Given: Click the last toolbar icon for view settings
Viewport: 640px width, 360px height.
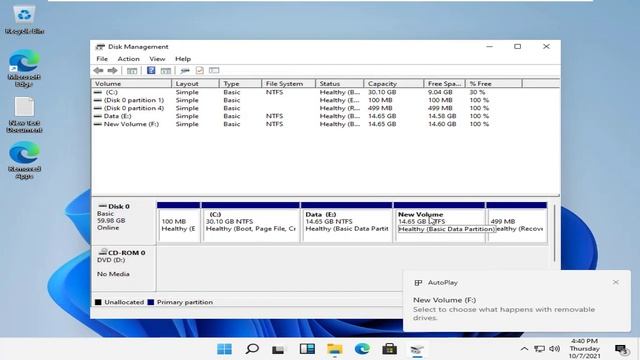Looking at the screenshot, I should click(214, 71).
